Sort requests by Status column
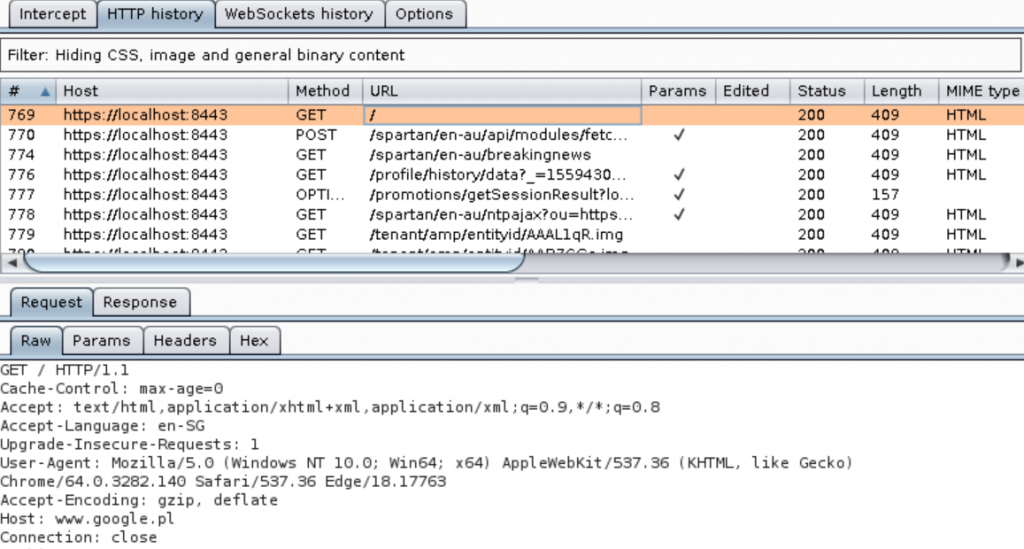 click(821, 91)
